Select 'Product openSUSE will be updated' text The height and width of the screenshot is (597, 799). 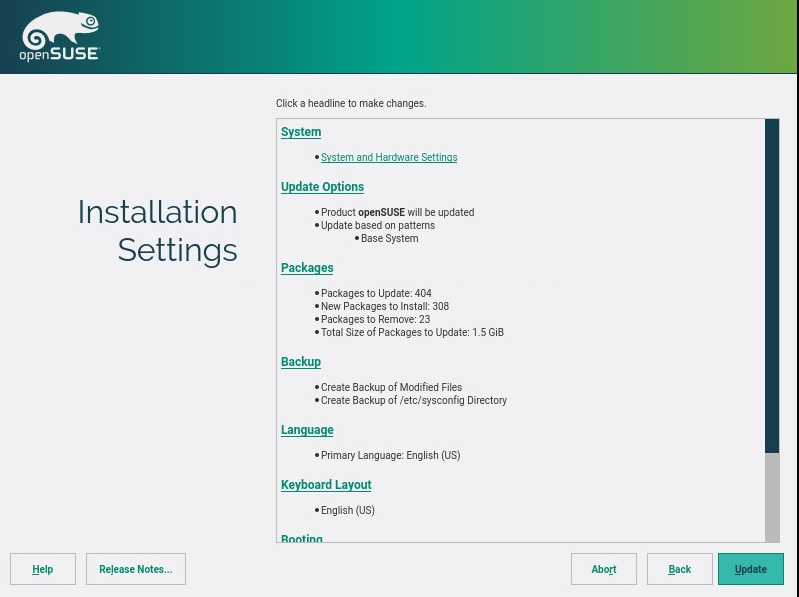(397, 212)
